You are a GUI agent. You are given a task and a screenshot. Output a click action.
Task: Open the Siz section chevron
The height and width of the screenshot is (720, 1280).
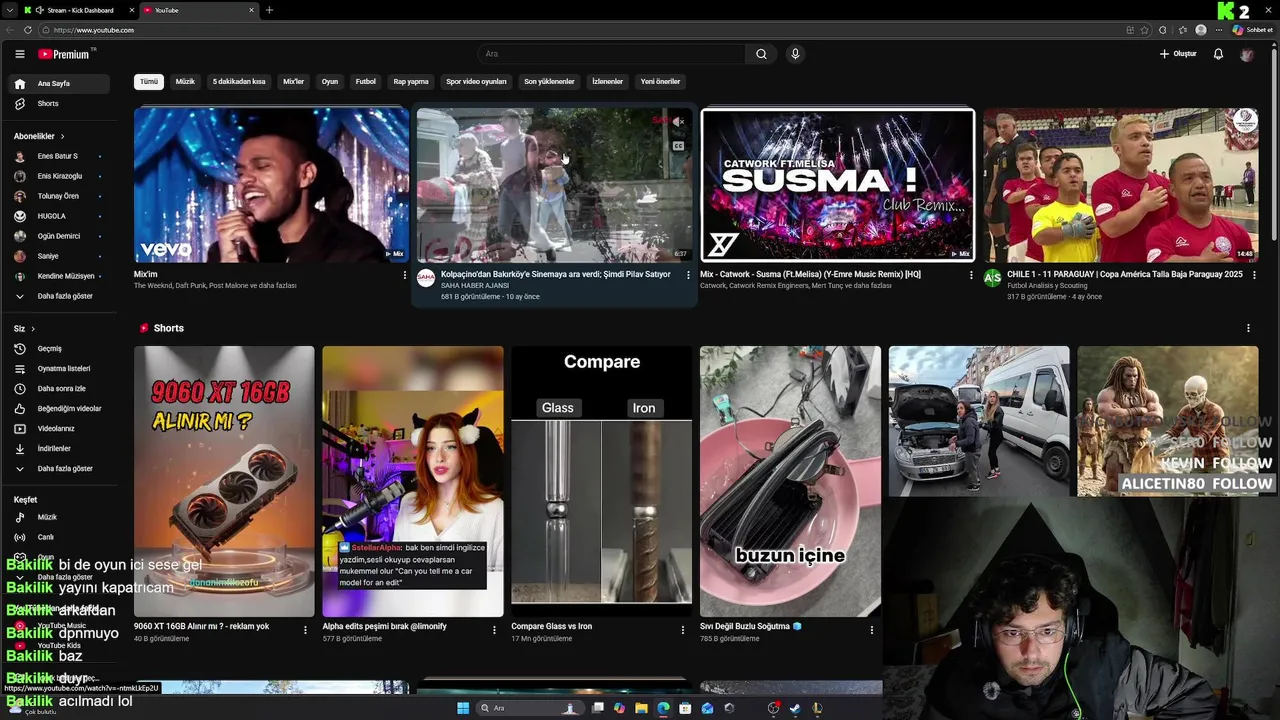pos(32,329)
